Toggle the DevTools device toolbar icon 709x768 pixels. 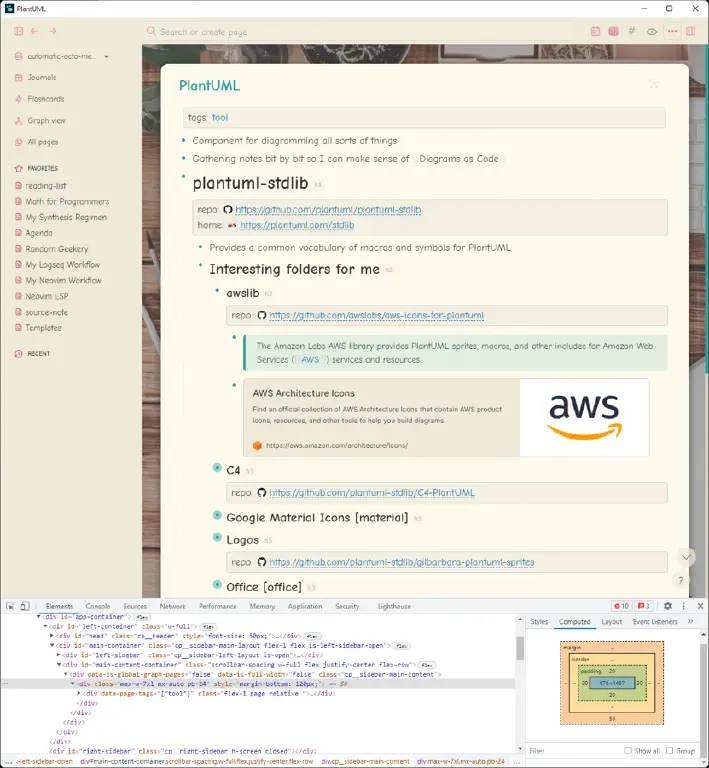point(24,606)
